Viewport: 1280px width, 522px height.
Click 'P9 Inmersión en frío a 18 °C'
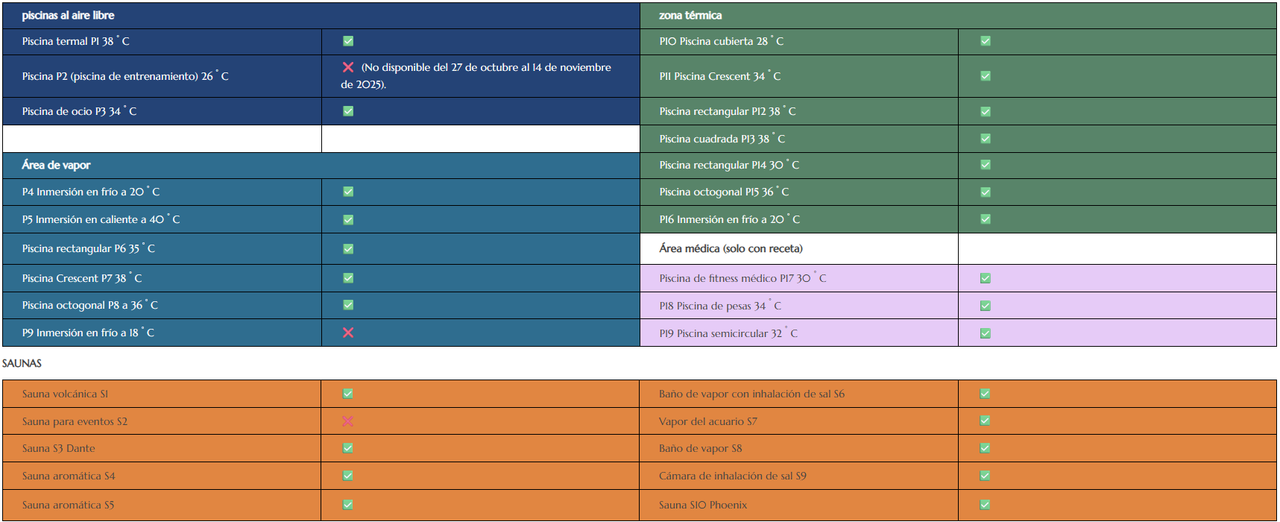tap(88, 332)
